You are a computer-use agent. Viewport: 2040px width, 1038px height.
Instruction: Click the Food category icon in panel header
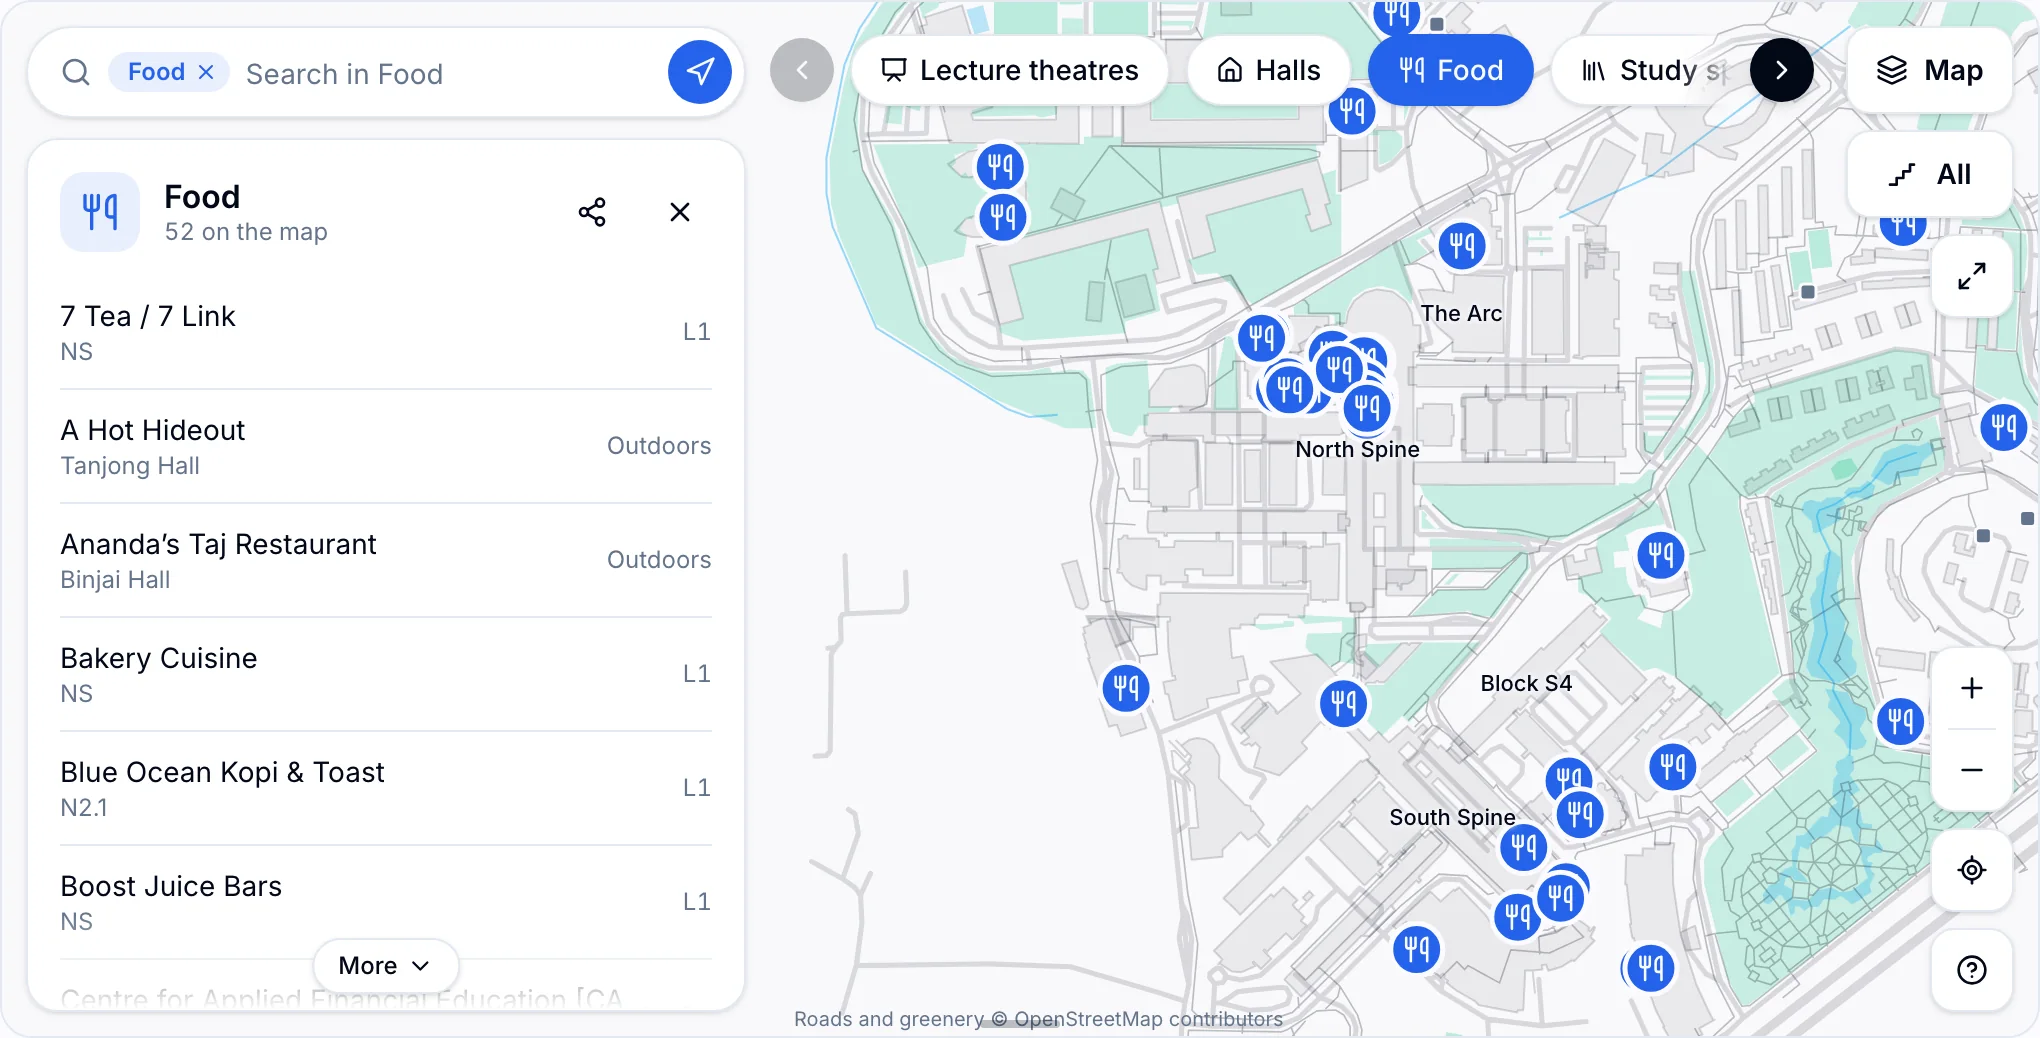100,212
